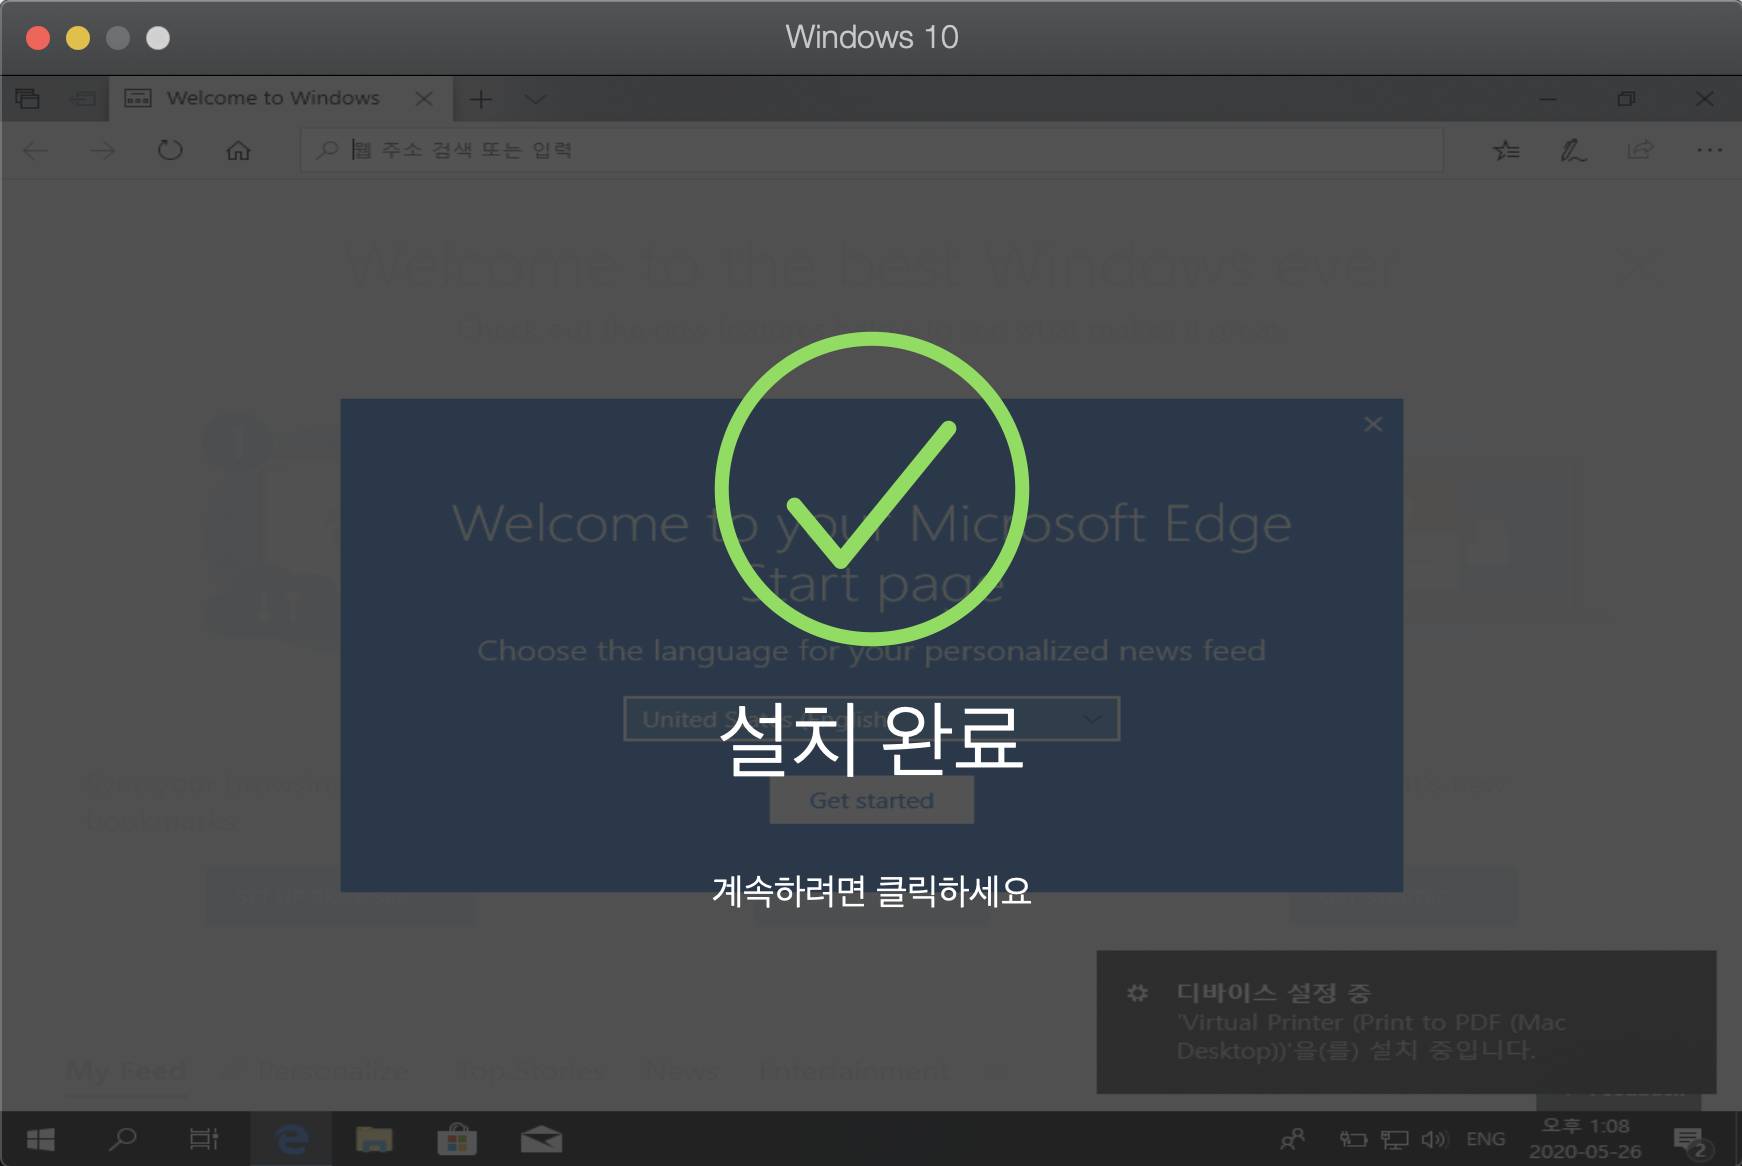The image size is (1742, 1166).
Task: Click the 디바이스 설정 중 notification
Action: pos(1406,1021)
